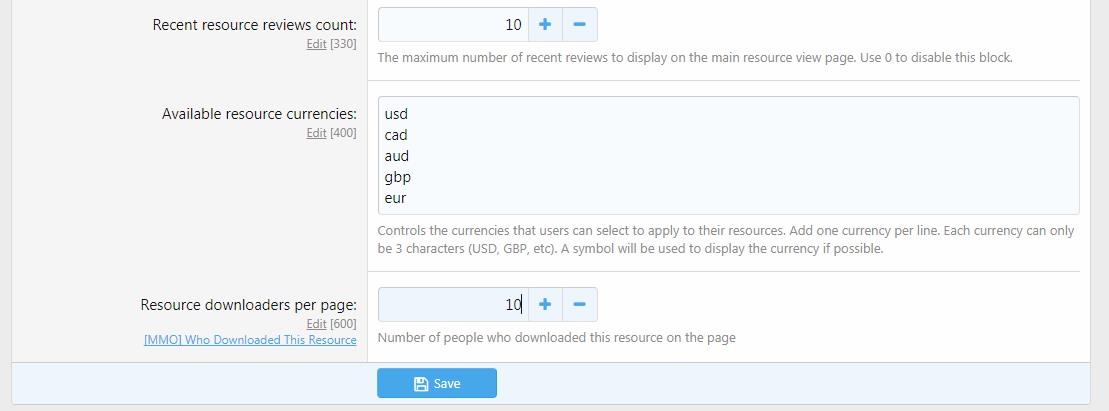
Task: Place cursor on the 'cad' currency line
Action: [396, 135]
